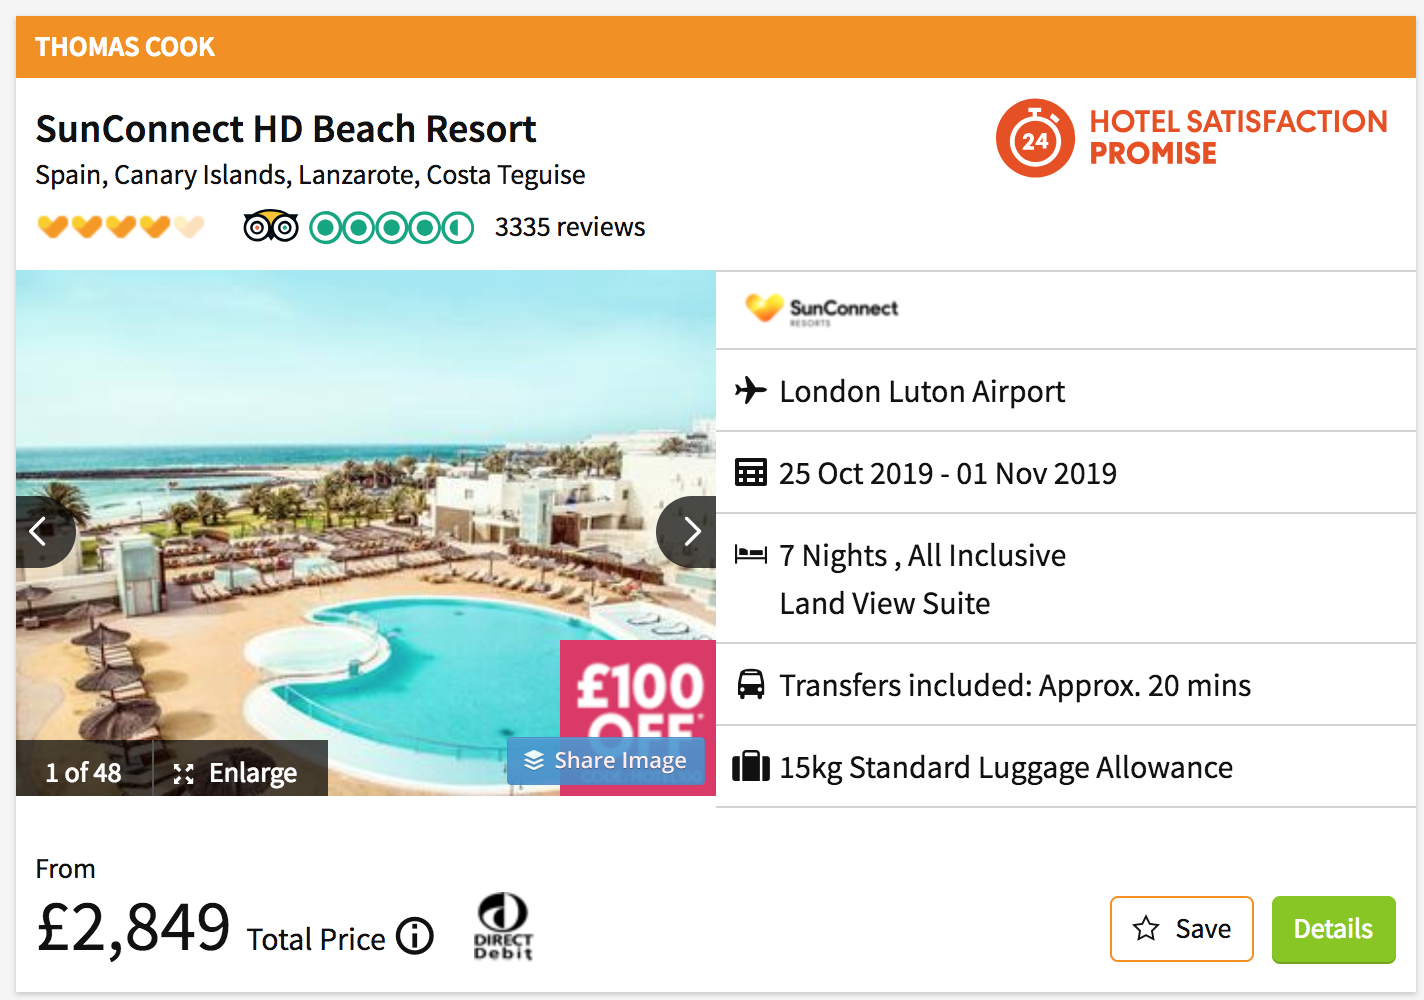Click the SunConnect HD Beach Resort title
This screenshot has width=1424, height=1000.
pos(286,129)
